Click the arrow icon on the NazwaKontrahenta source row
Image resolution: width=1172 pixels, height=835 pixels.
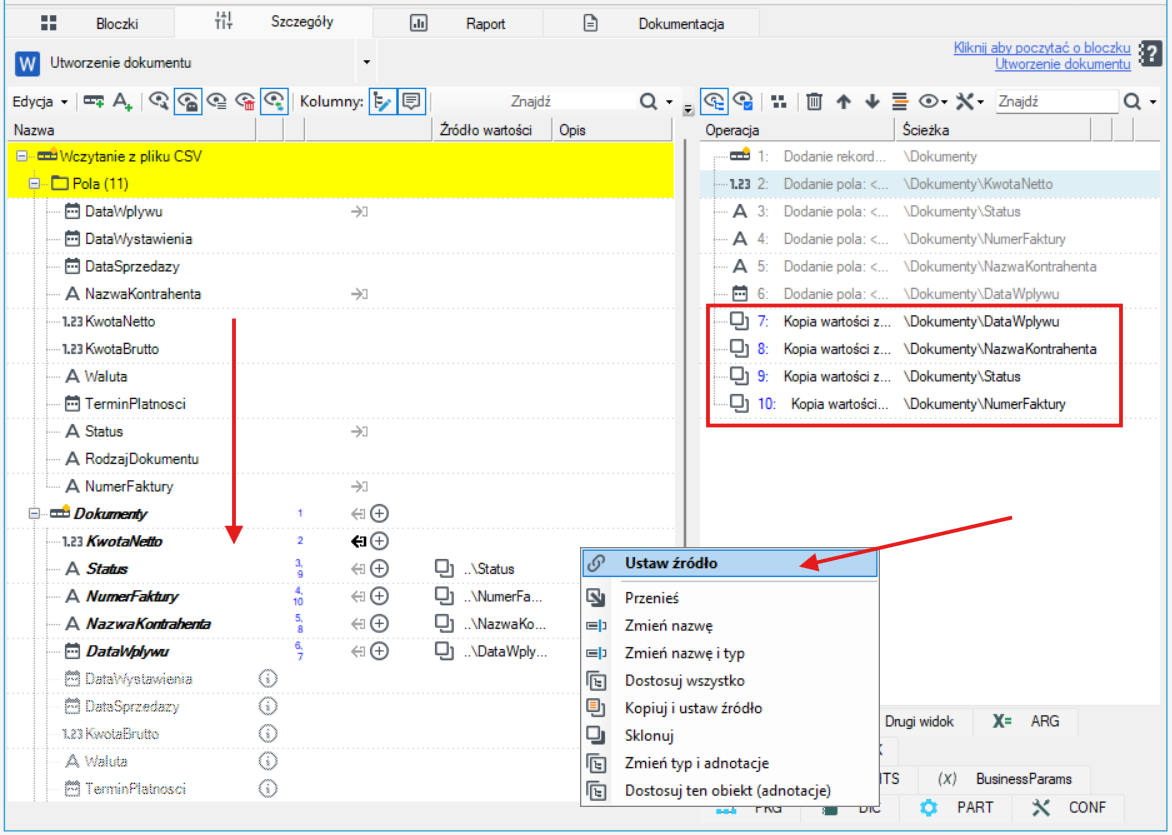359,294
